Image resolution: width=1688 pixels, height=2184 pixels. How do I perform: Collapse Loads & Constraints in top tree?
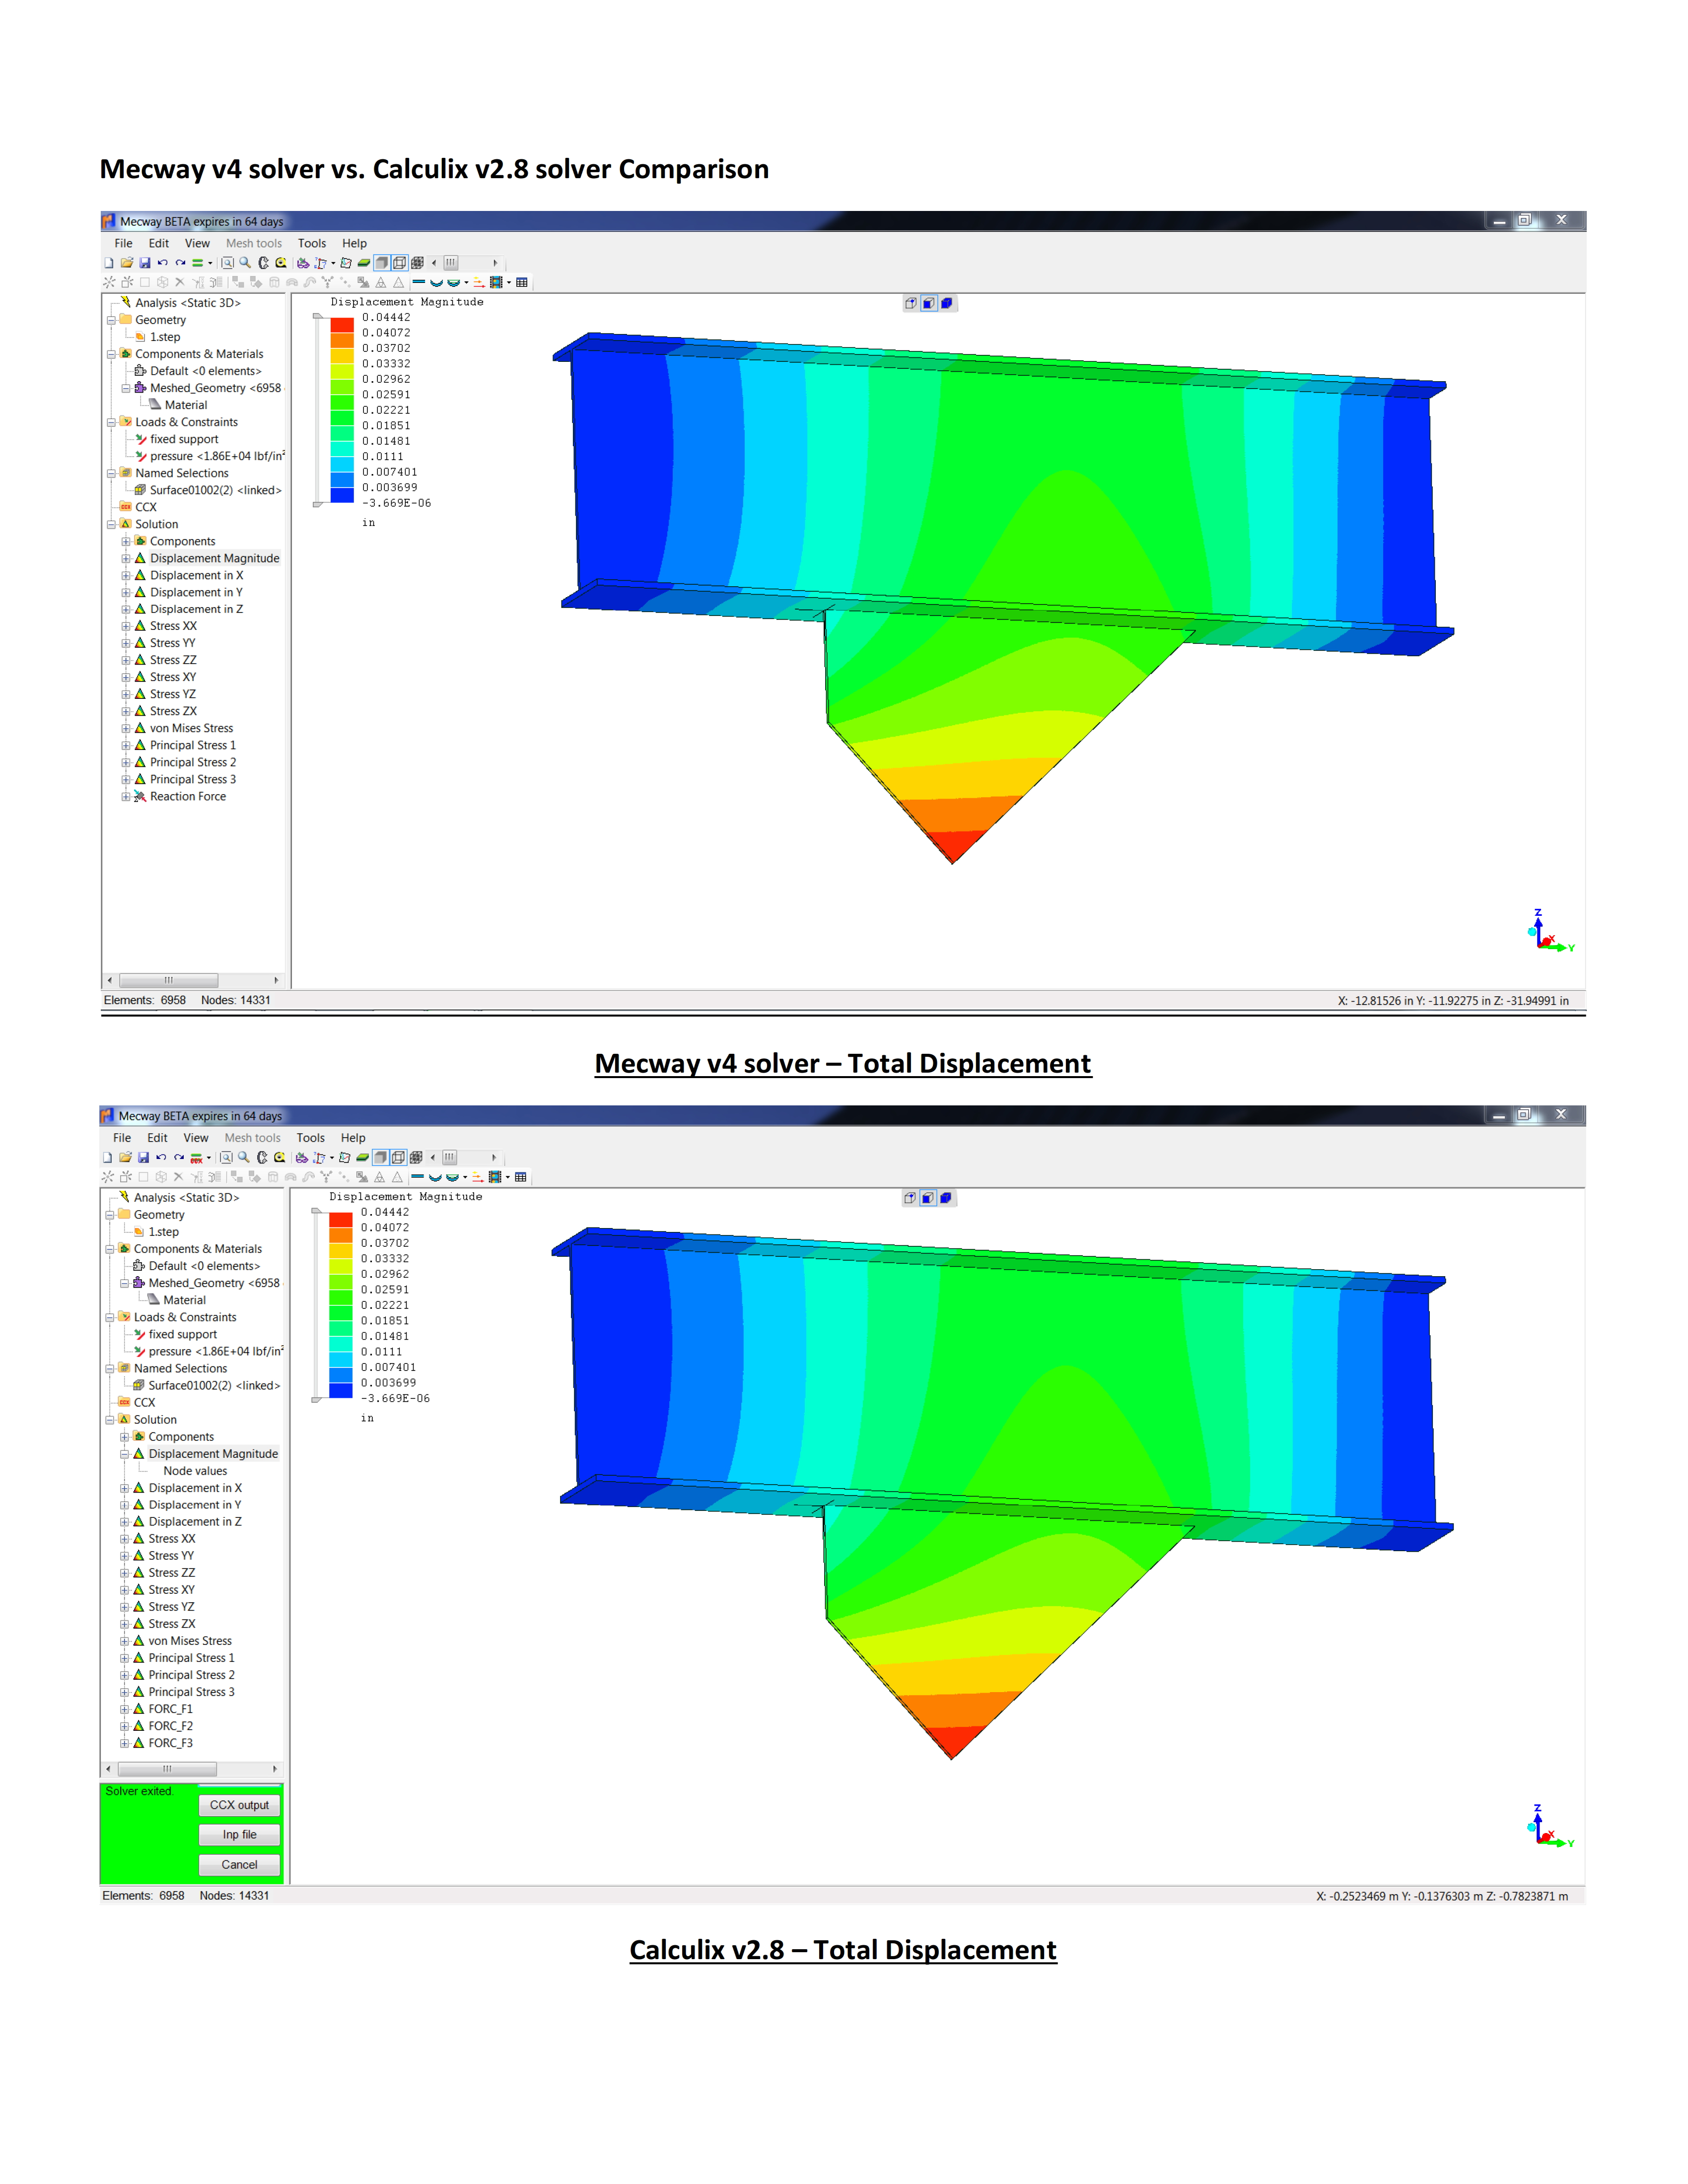[111, 423]
